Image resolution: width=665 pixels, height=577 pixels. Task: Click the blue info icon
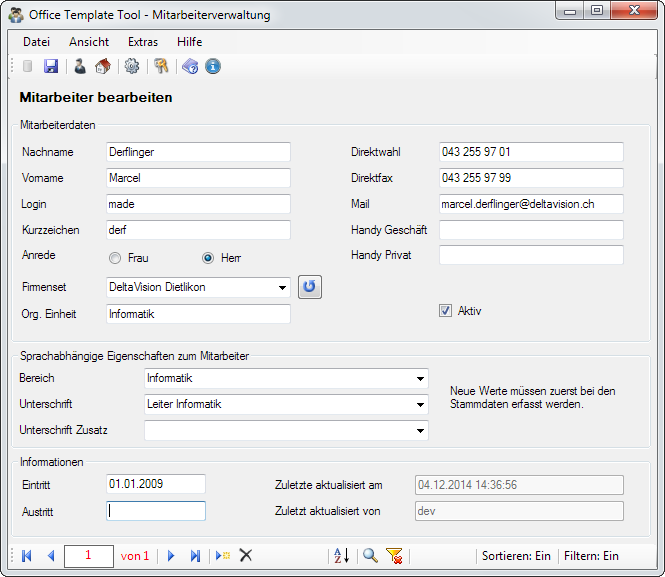pyautogui.click(x=213, y=67)
